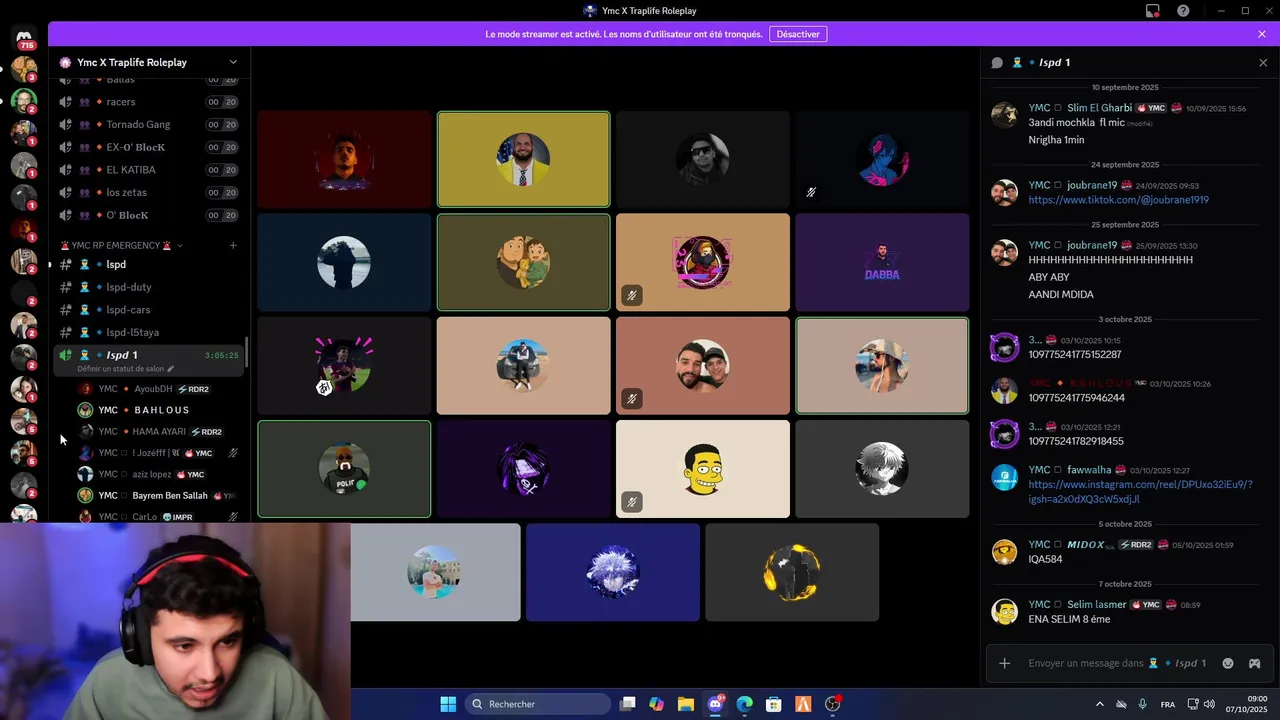The height and width of the screenshot is (720, 1280).
Task: Click the emoji picker in message box
Action: coord(1228,663)
